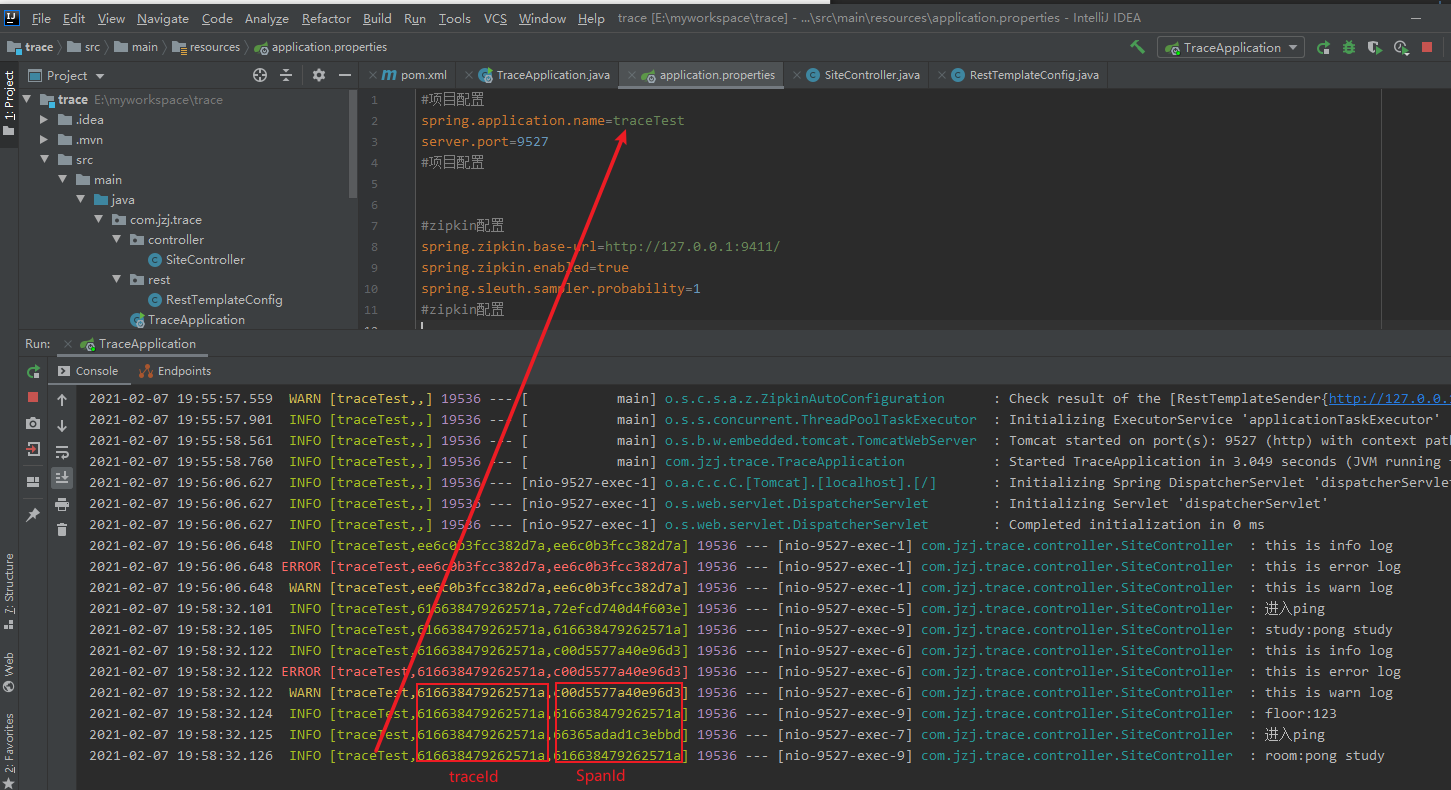
Task: Switch to the pom.xml editor tab
Action: (x=414, y=75)
